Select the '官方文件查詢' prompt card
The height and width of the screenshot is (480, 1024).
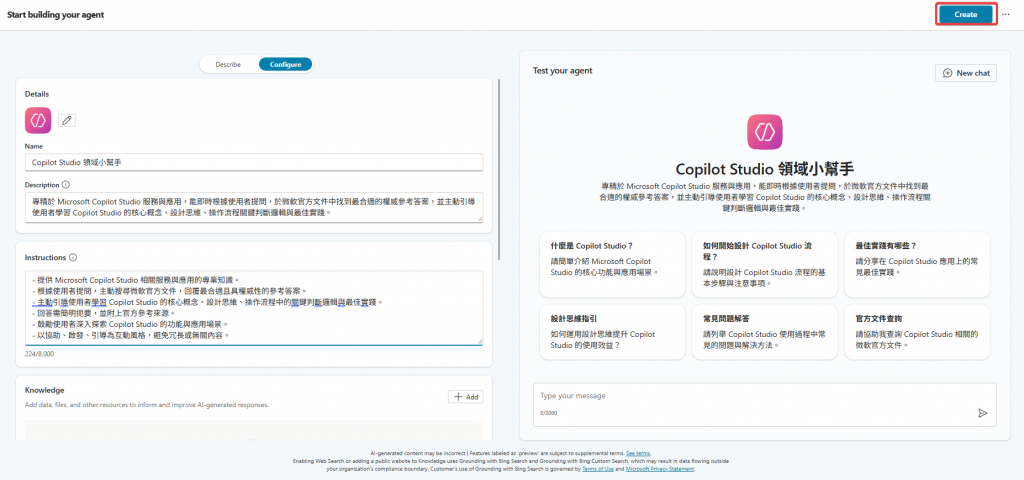click(917, 331)
